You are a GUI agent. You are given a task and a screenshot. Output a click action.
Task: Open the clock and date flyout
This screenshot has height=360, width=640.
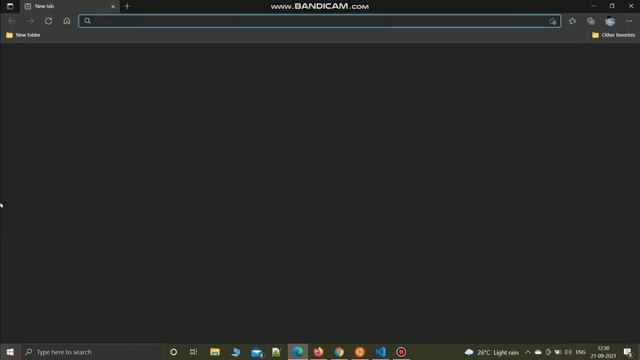(603, 352)
